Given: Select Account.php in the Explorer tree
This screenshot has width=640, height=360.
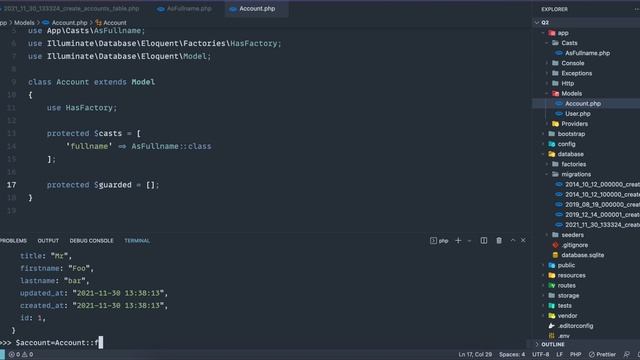Looking at the screenshot, I should click(583, 104).
